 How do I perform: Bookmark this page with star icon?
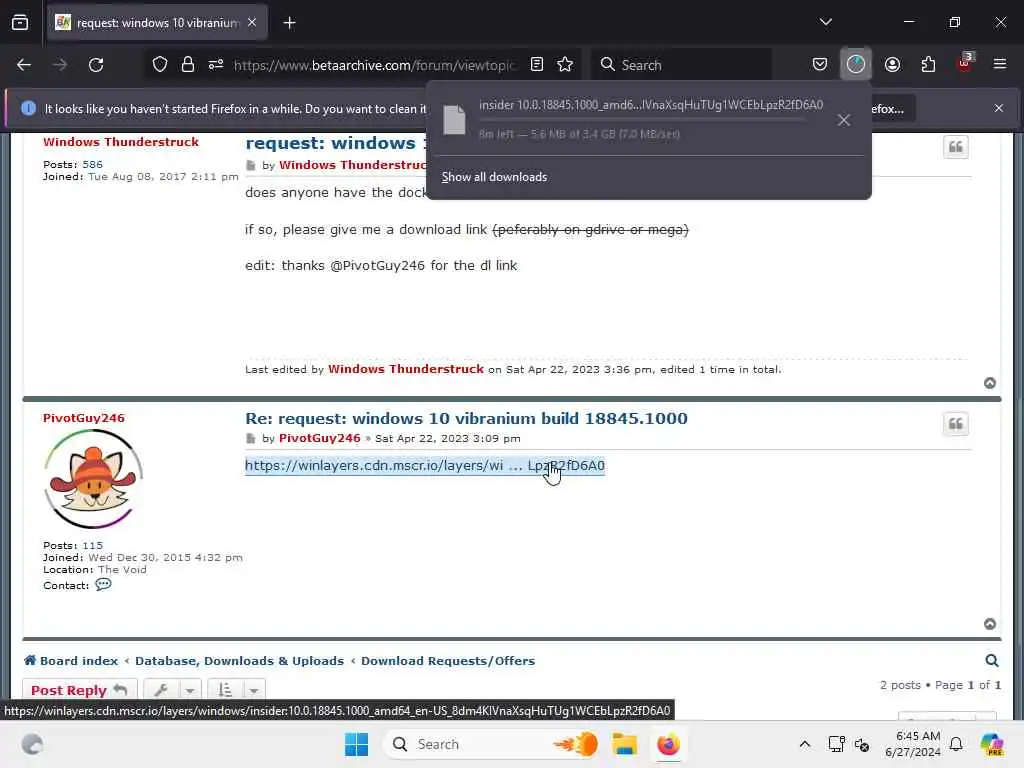pyautogui.click(x=565, y=65)
